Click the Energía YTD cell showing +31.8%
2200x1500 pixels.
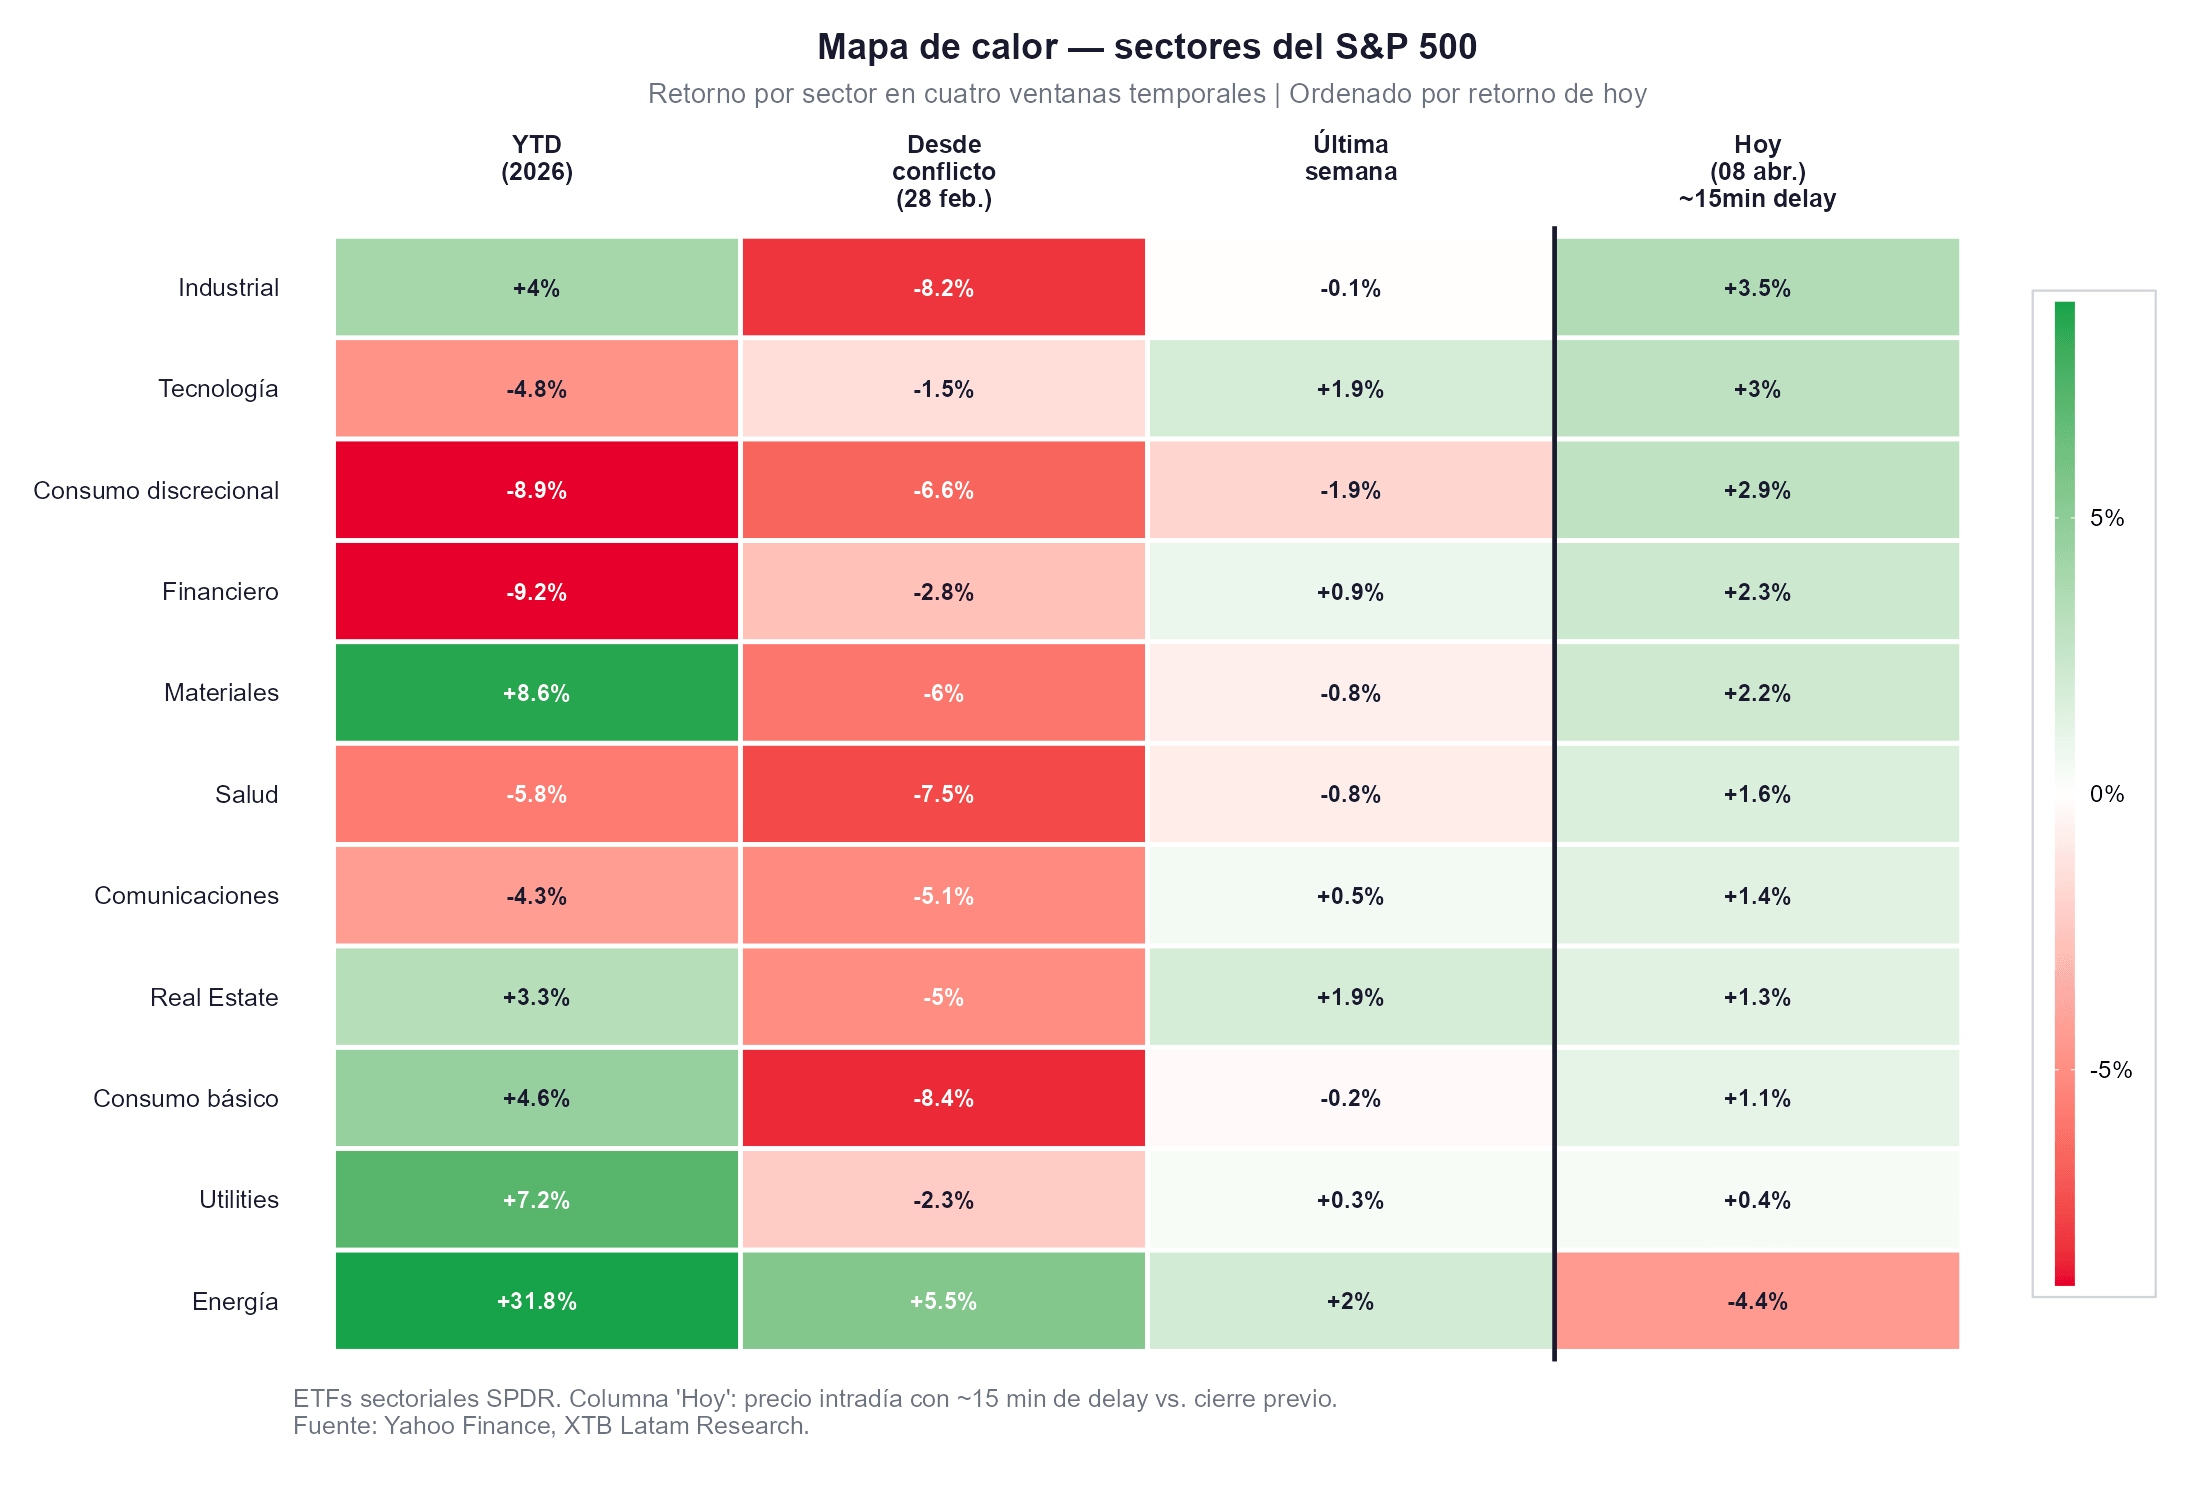tap(537, 1301)
